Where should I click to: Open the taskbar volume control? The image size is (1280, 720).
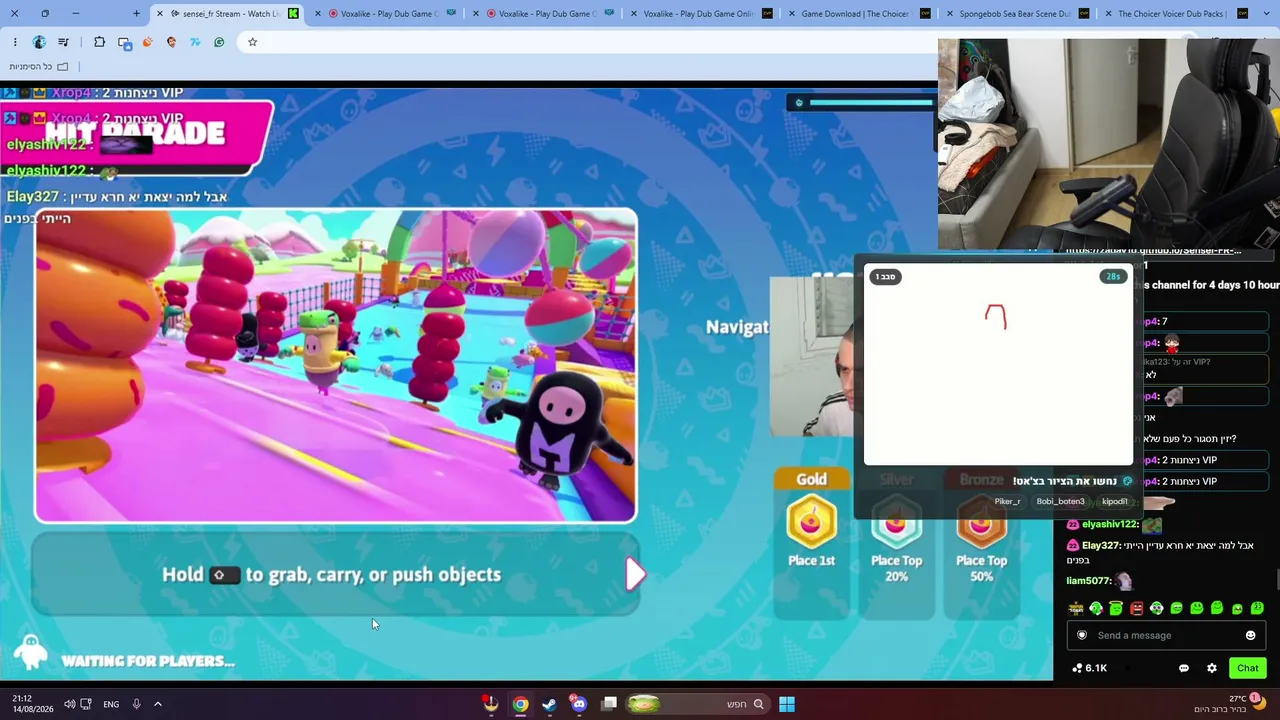click(x=69, y=704)
